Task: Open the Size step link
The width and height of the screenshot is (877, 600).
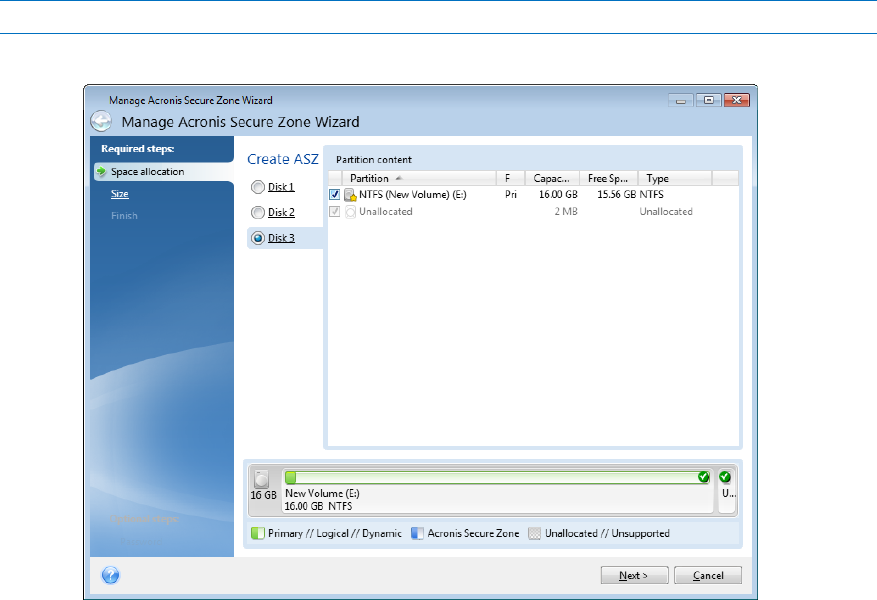Action: coord(120,193)
